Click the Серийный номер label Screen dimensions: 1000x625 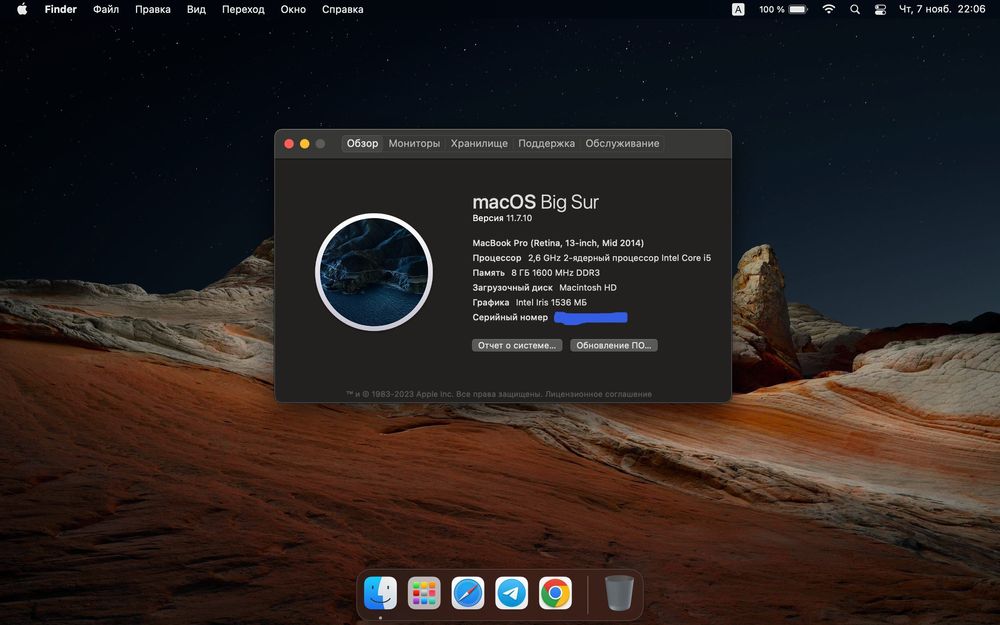click(x=510, y=317)
